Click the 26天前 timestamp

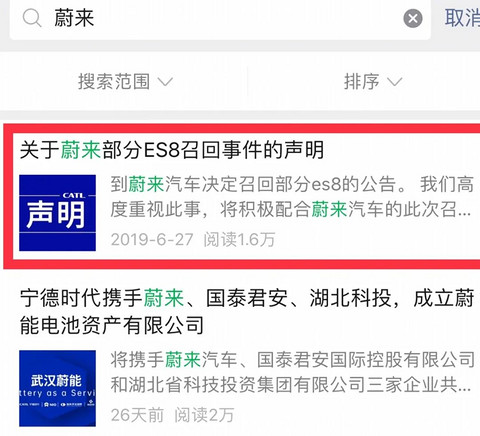tap(137, 415)
